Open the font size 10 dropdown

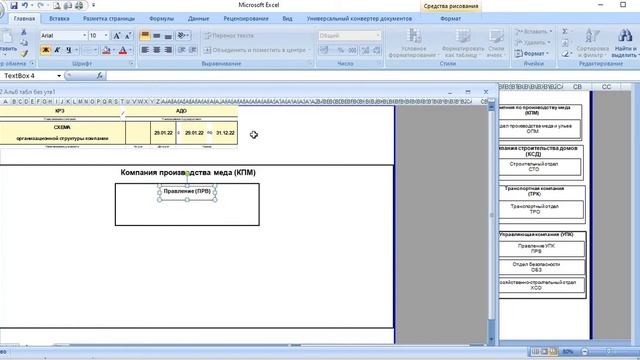pyautogui.click(x=106, y=36)
